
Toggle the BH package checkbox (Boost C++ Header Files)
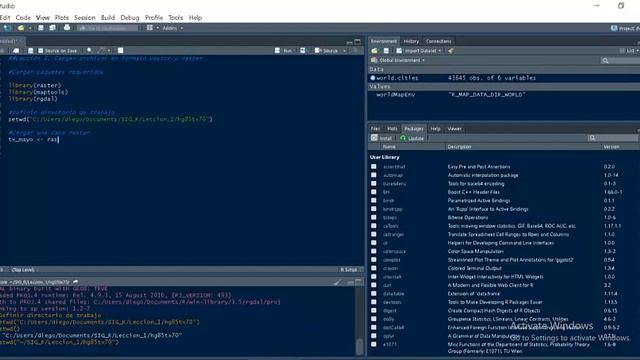(373, 192)
